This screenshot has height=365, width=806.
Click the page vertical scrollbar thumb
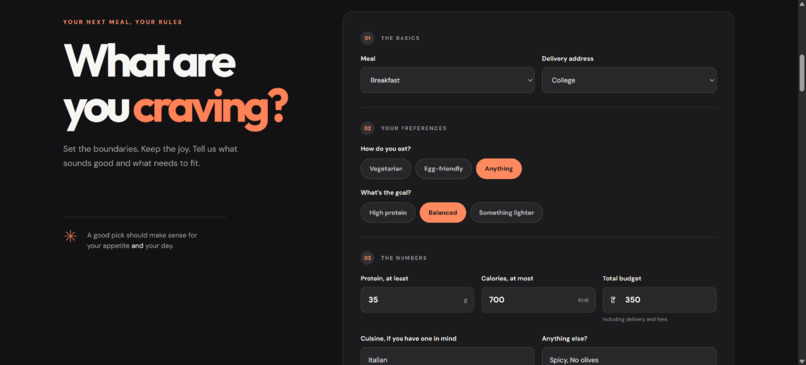click(x=802, y=73)
